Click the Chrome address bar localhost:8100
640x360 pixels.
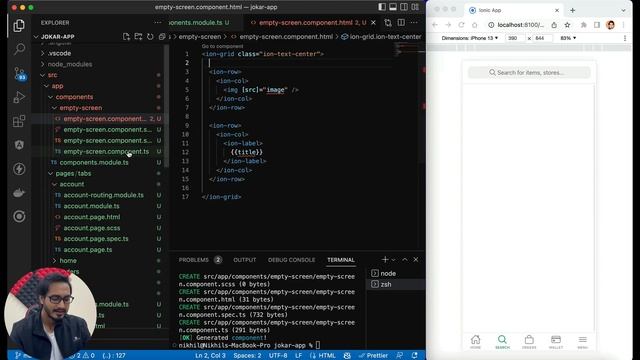pyautogui.click(x=520, y=25)
